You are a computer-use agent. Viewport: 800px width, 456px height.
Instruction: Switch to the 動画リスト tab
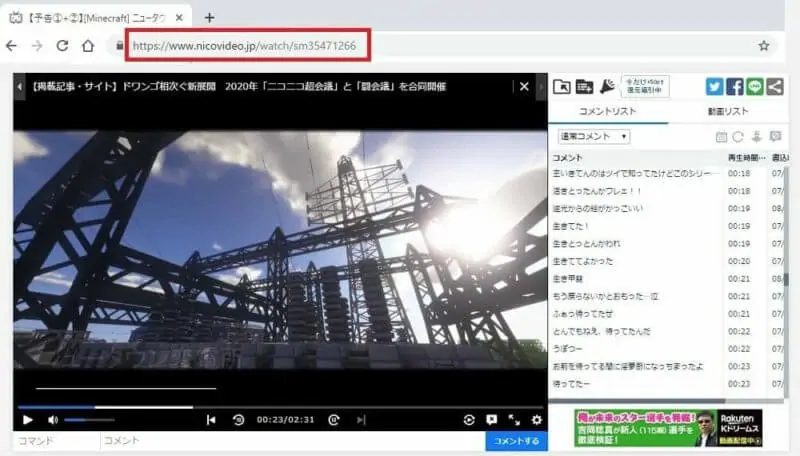point(728,111)
